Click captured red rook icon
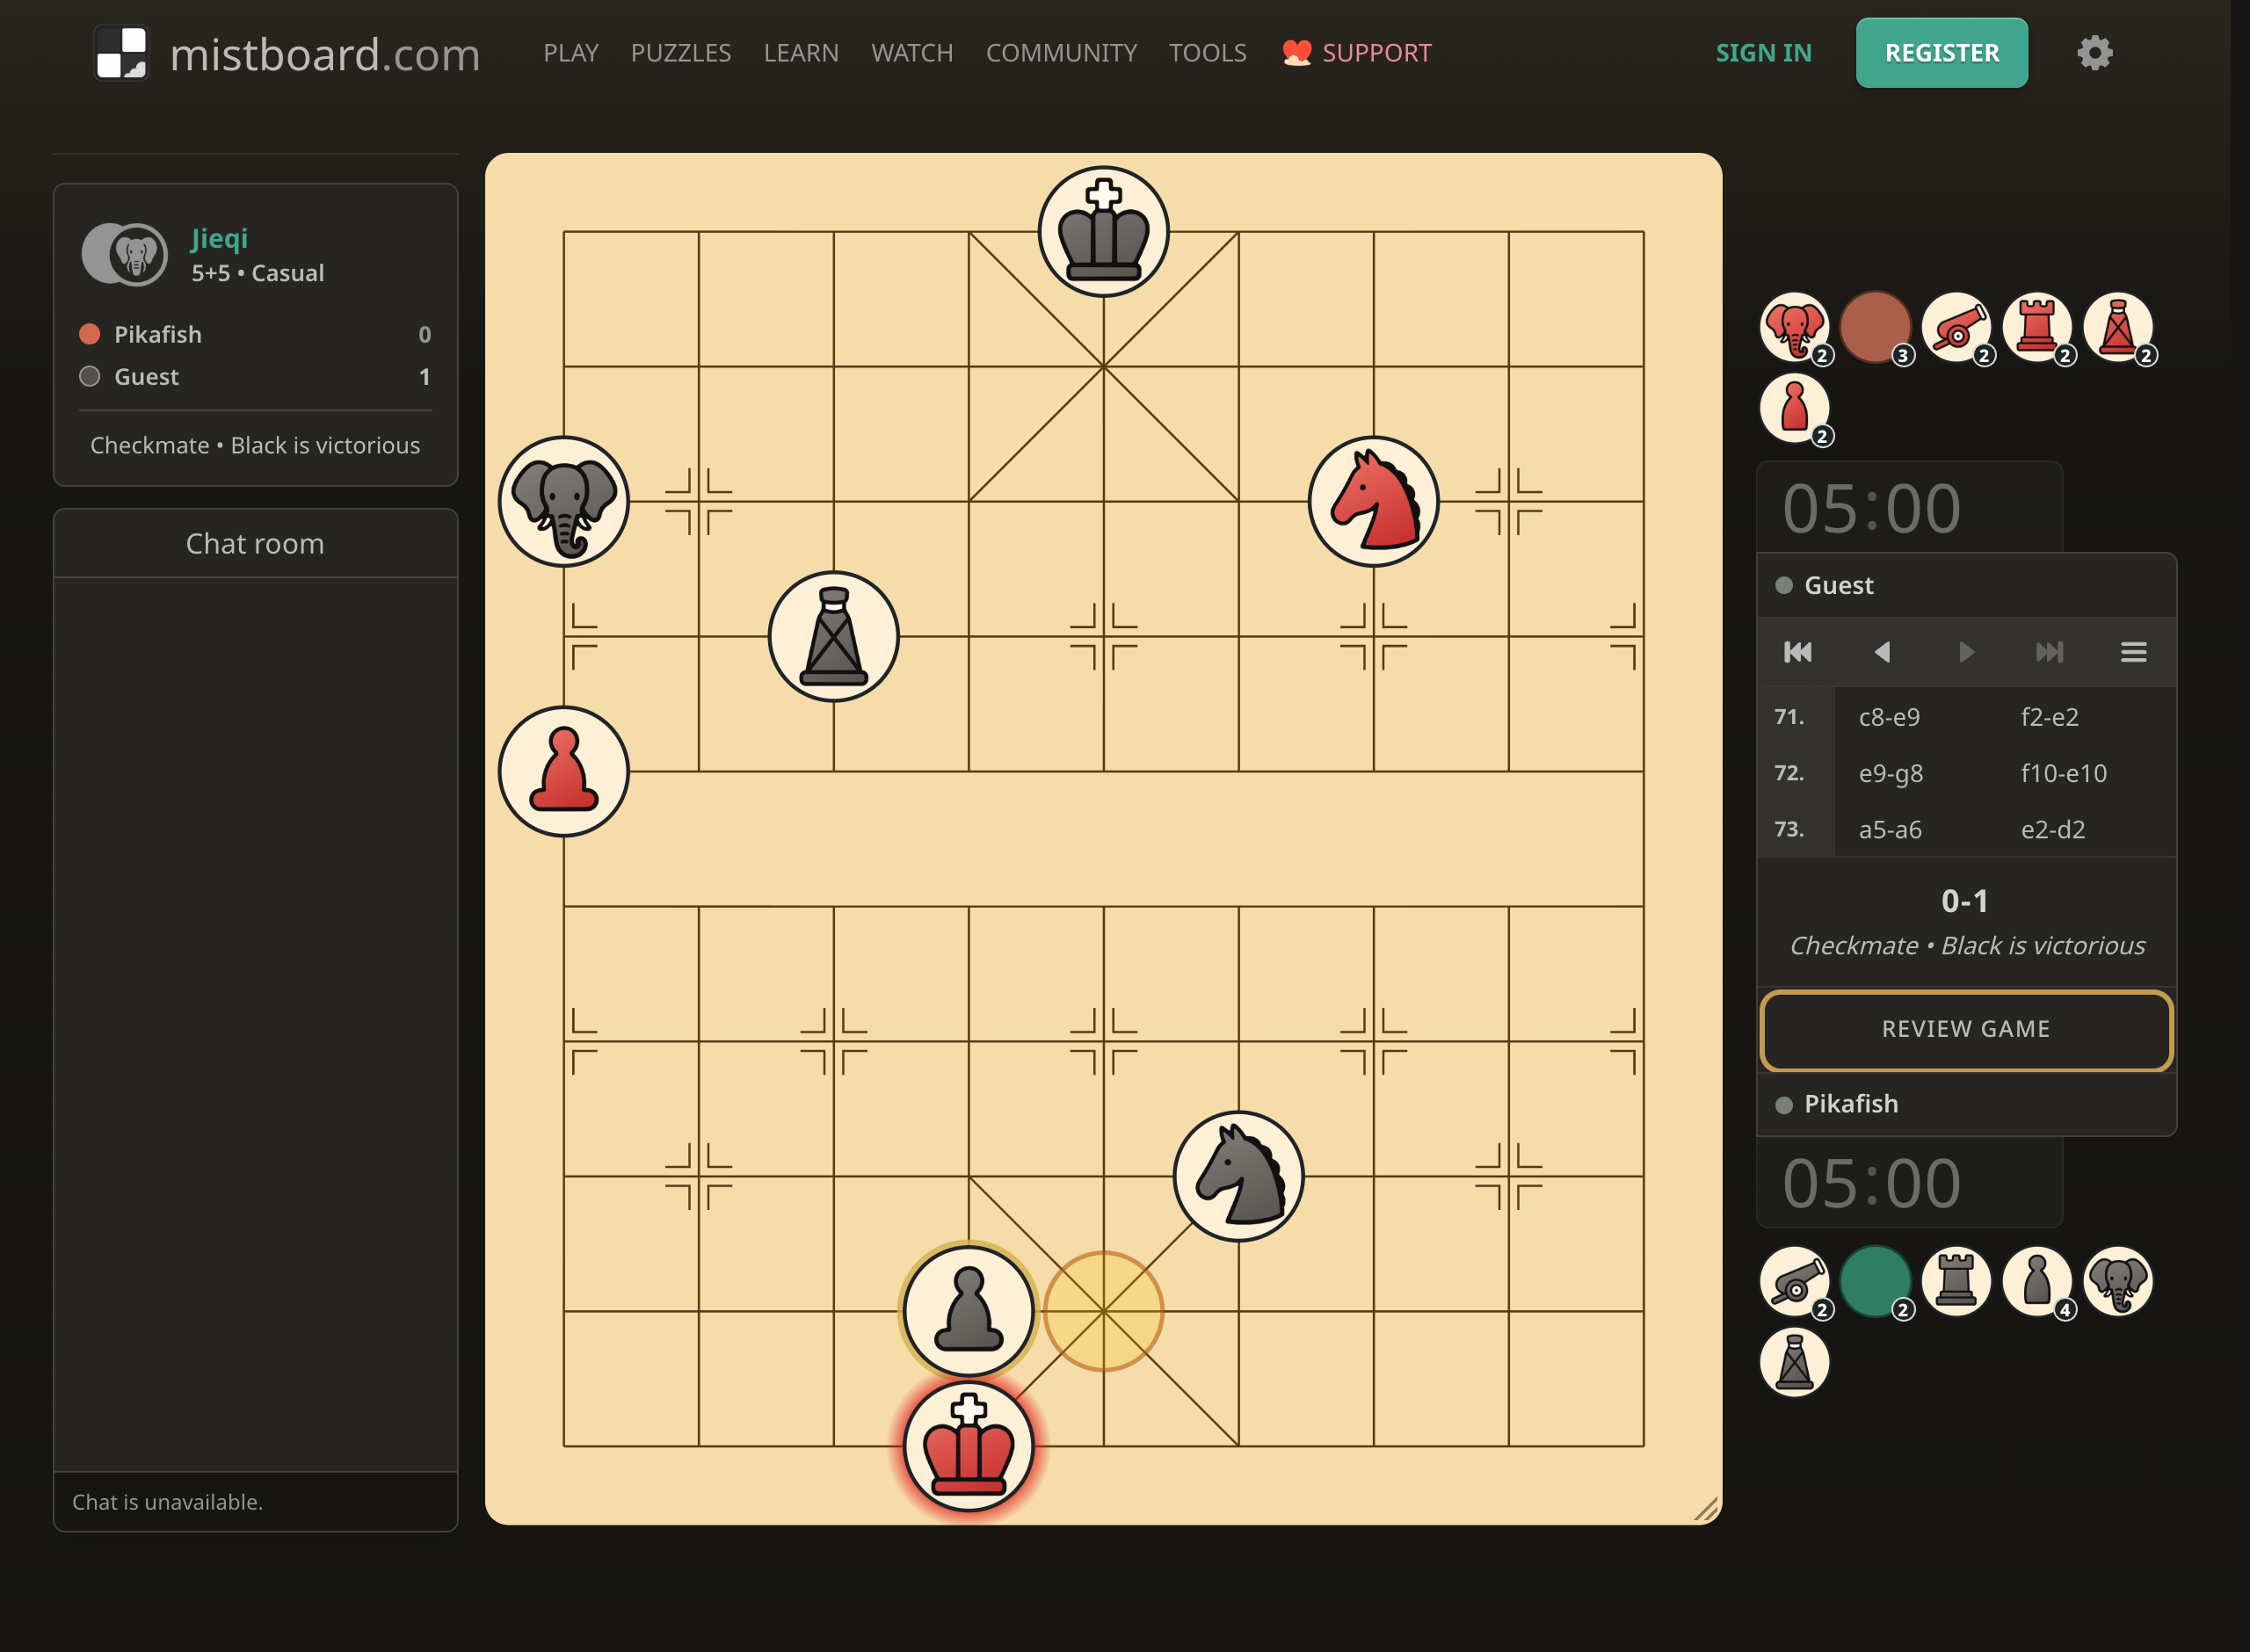 click(x=2037, y=327)
